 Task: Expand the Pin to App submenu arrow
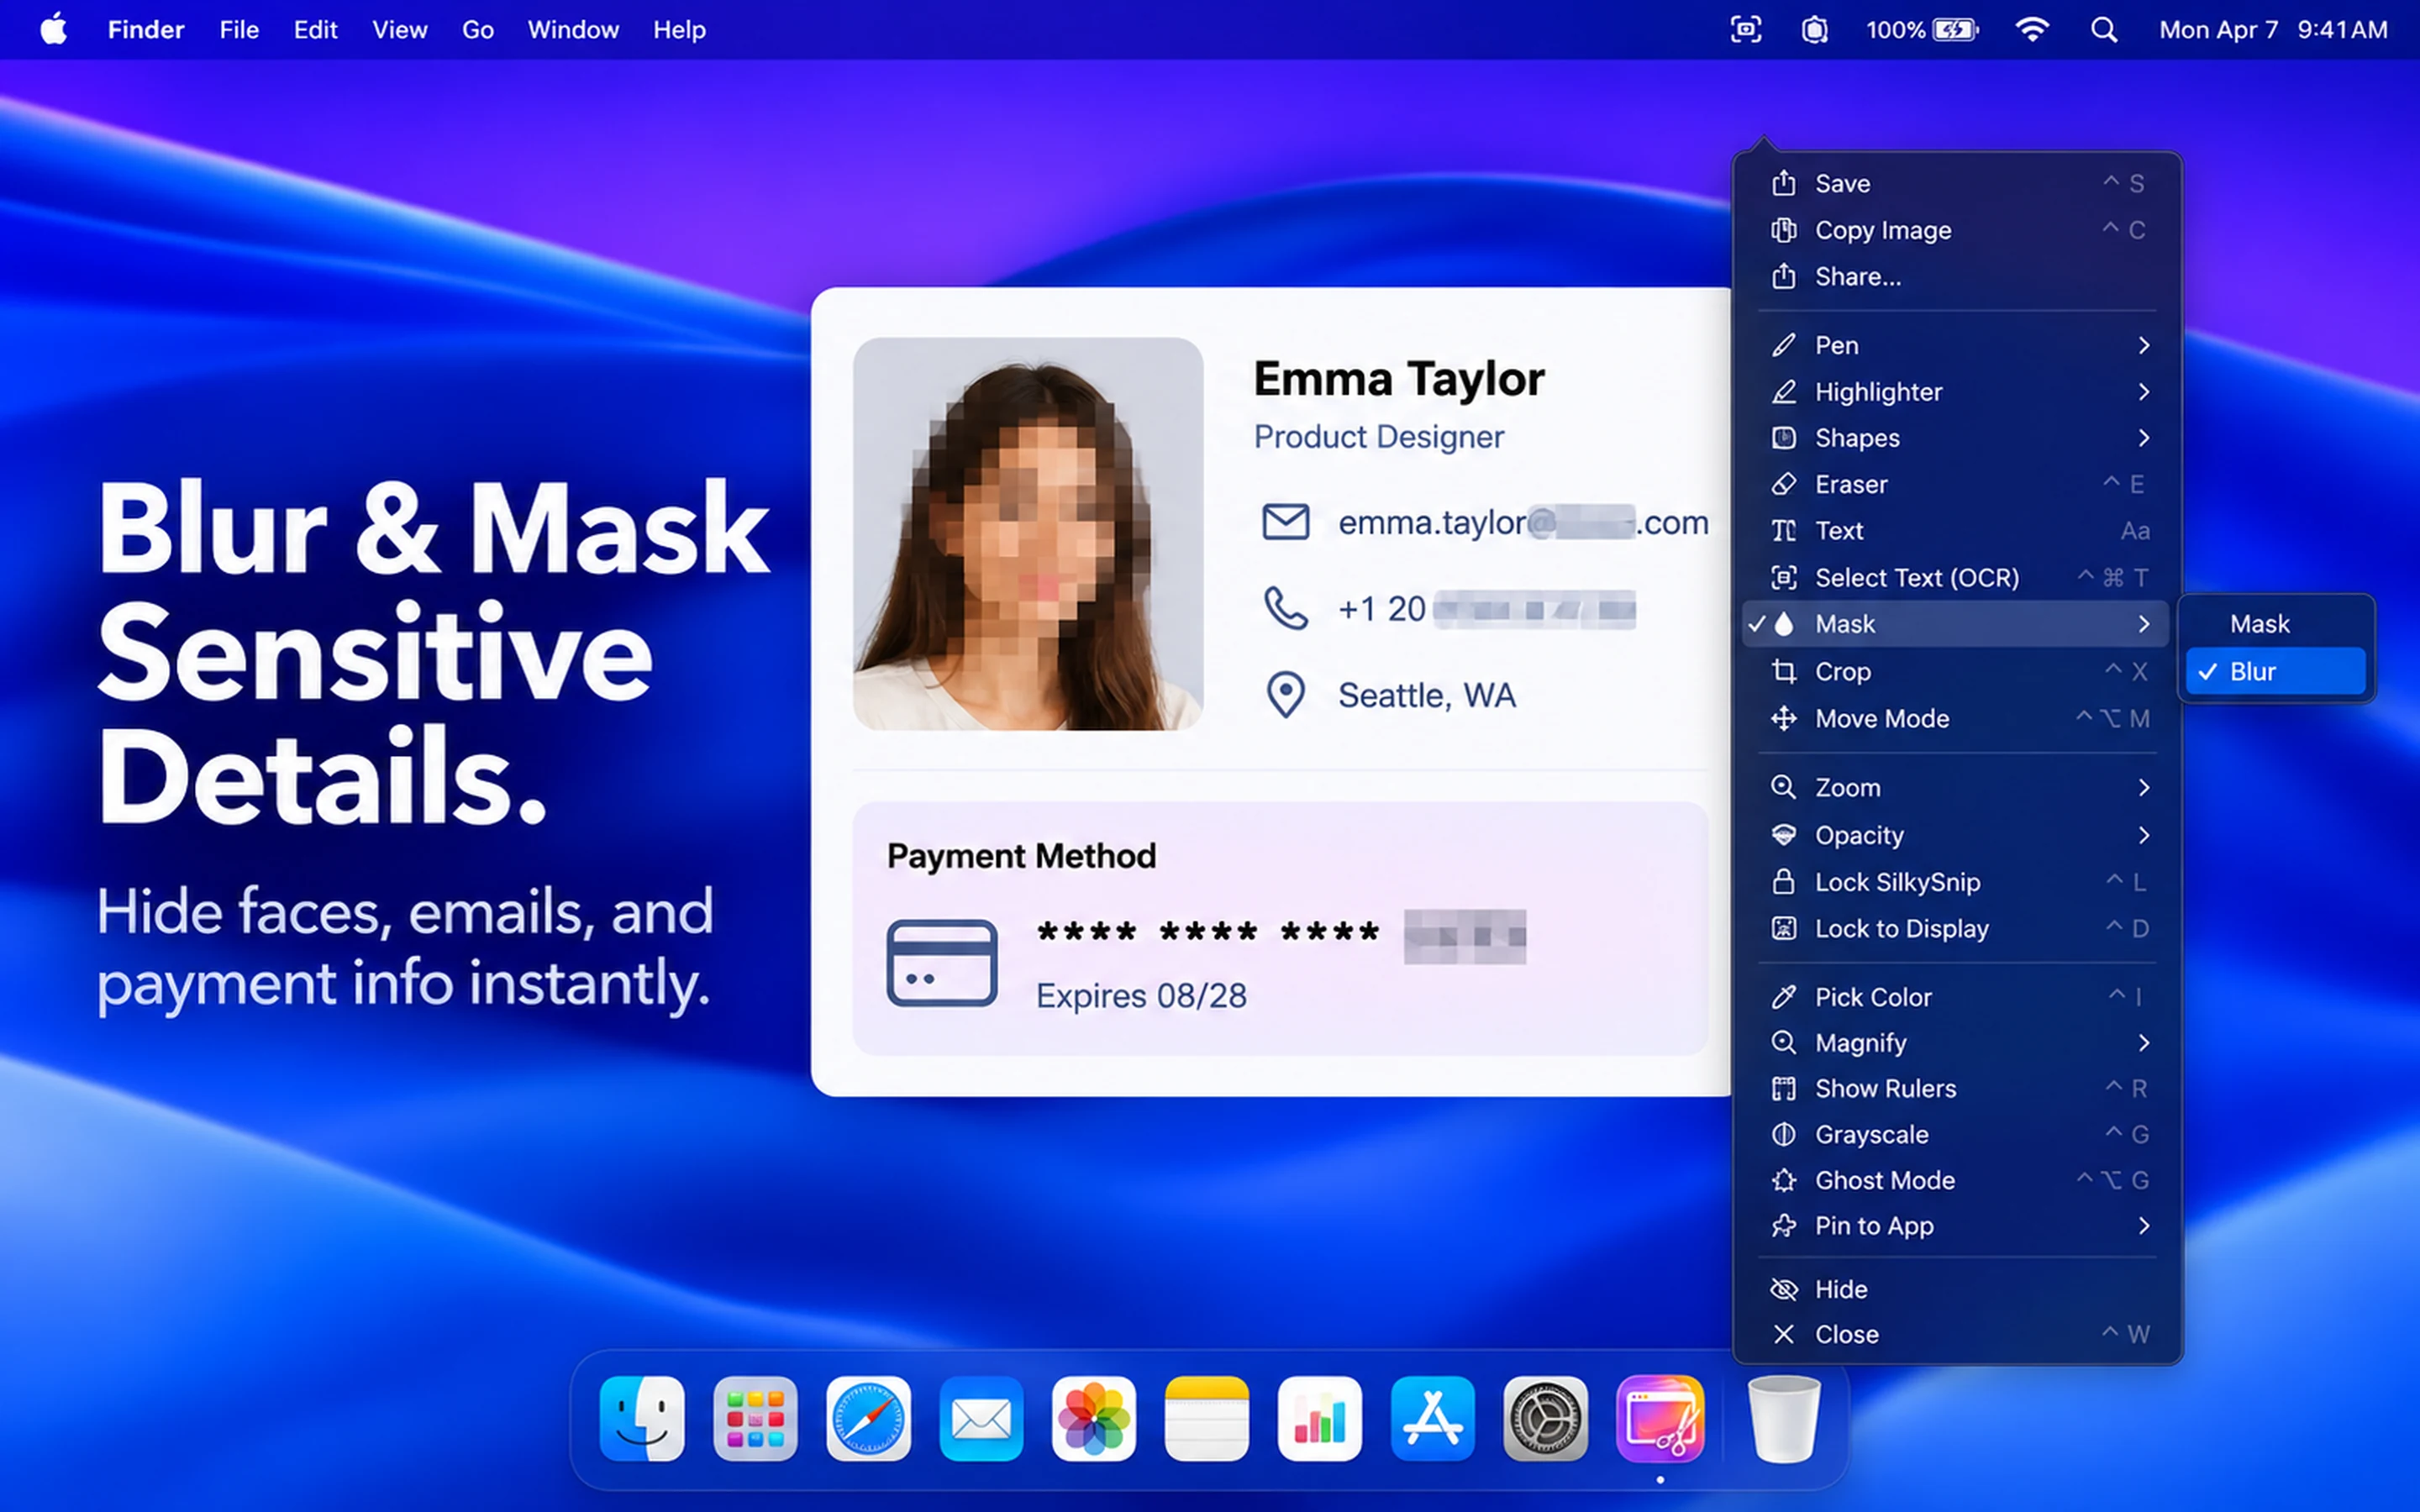pyautogui.click(x=2143, y=1226)
